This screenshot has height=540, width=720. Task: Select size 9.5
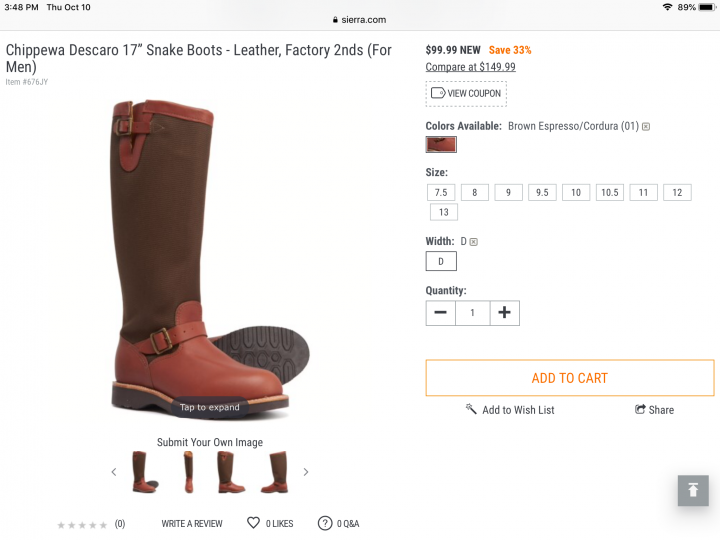(x=542, y=192)
